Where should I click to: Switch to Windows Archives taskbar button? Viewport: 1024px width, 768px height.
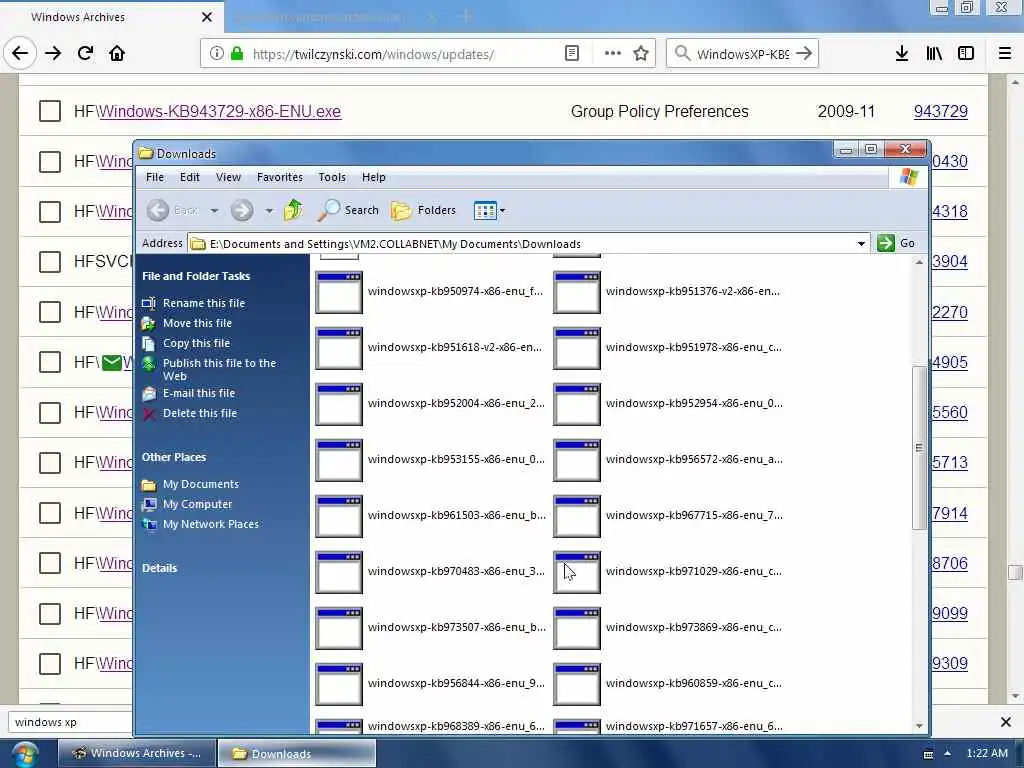click(x=137, y=754)
